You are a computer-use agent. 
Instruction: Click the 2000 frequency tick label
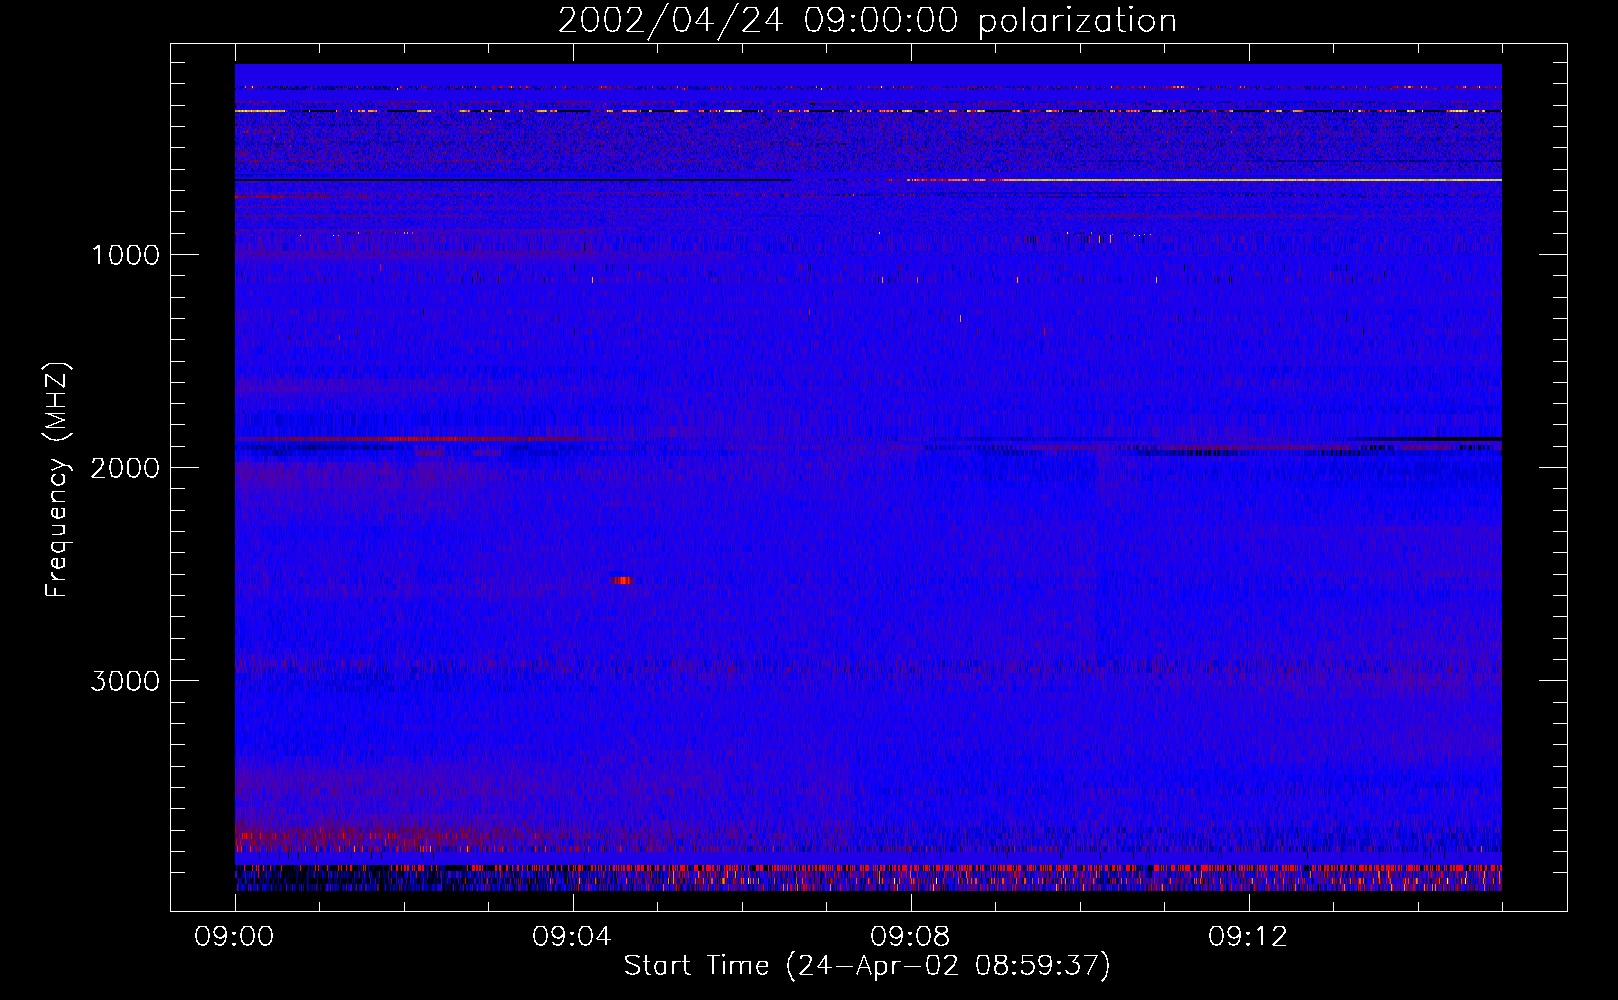tap(126, 468)
